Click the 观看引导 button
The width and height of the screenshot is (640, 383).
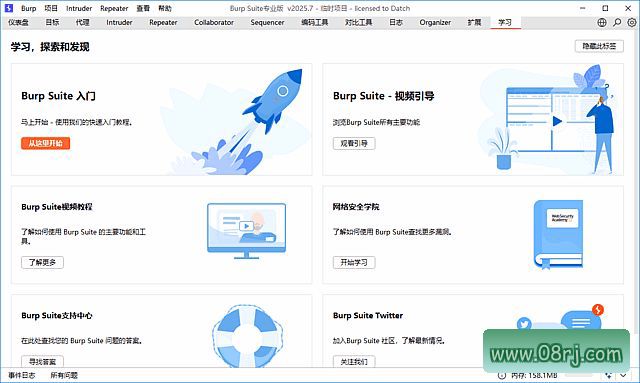point(354,143)
